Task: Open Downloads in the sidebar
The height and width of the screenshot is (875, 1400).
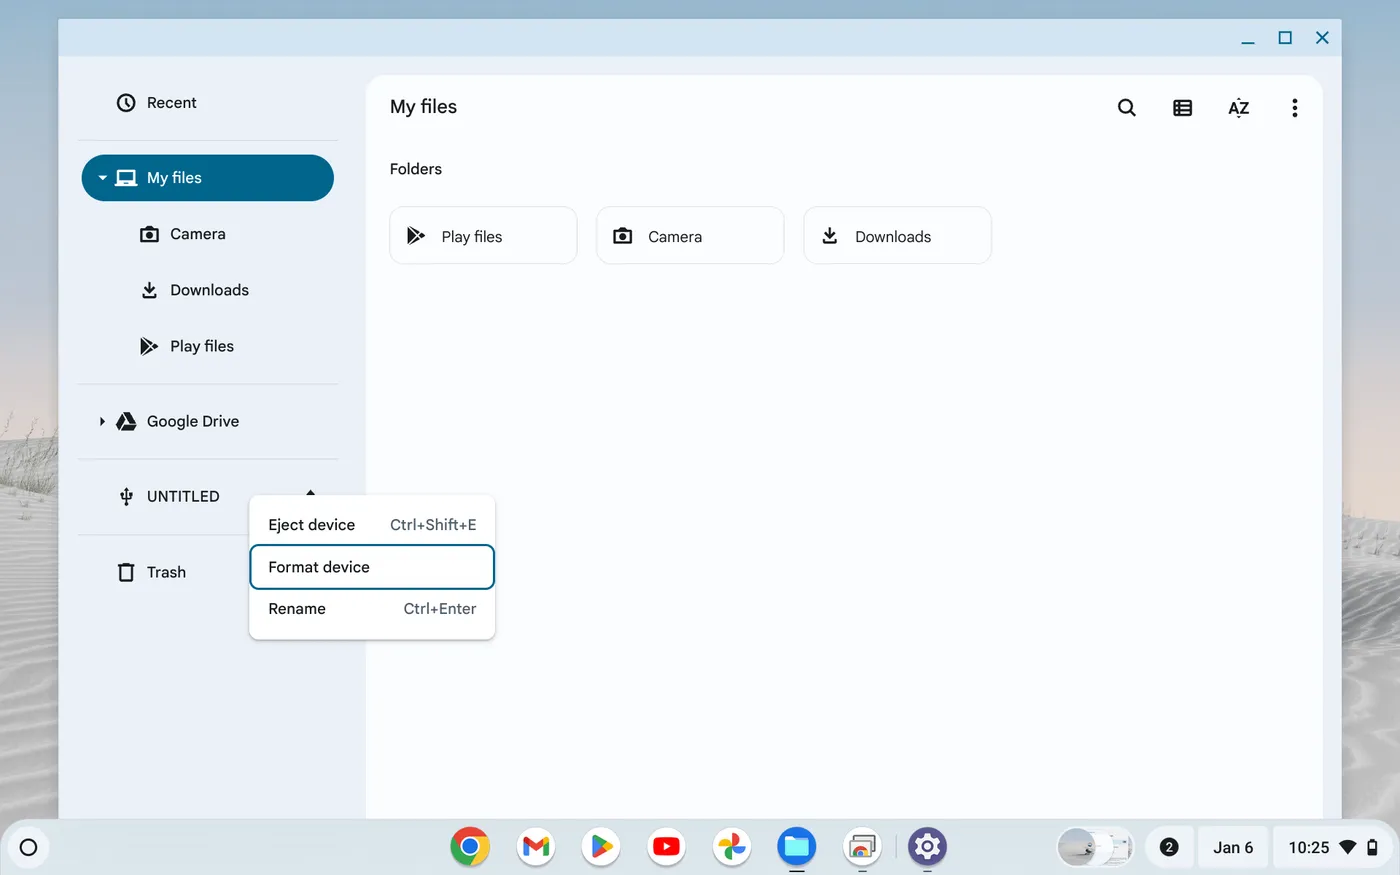Action: tap(207, 290)
